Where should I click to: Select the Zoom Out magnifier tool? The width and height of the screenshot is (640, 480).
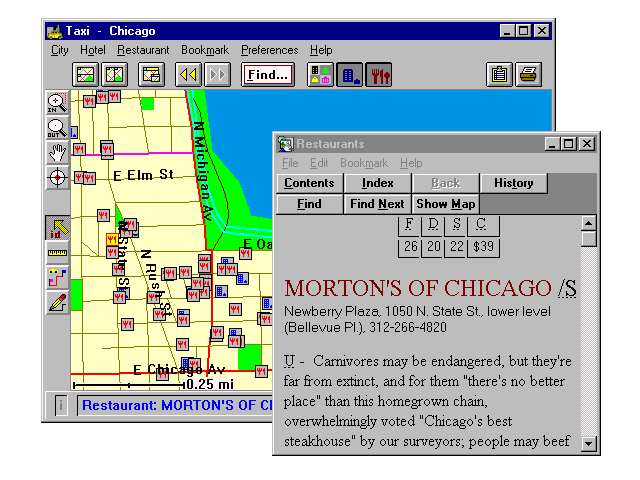tap(57, 128)
